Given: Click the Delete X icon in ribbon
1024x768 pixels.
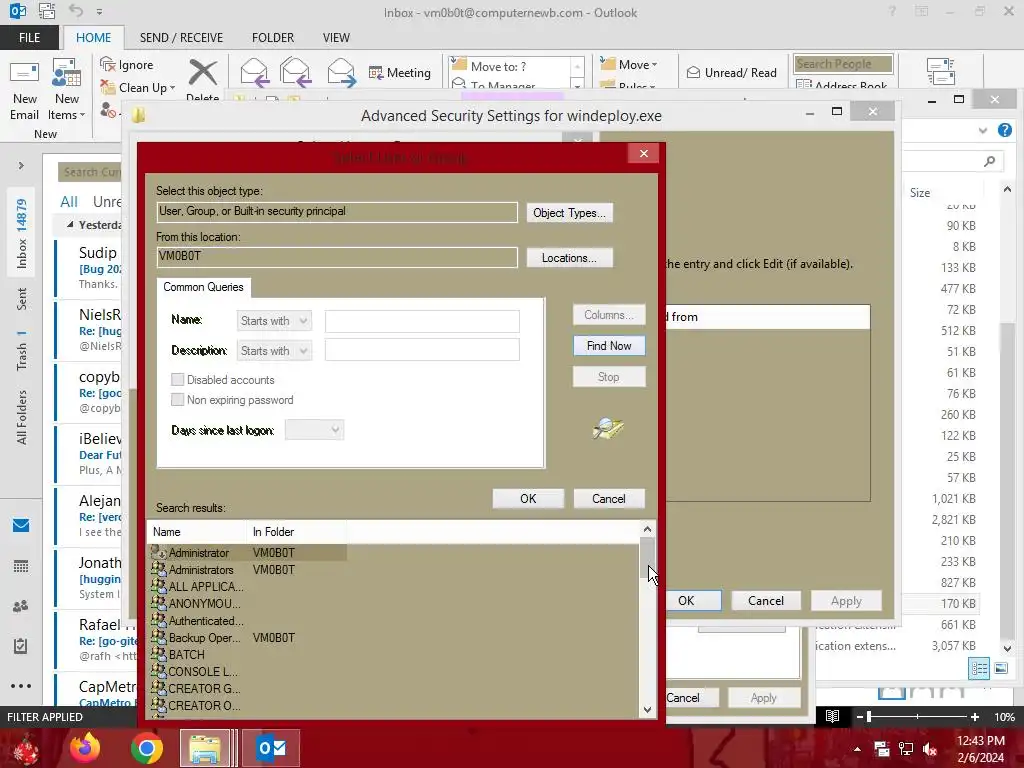Looking at the screenshot, I should tap(202, 73).
